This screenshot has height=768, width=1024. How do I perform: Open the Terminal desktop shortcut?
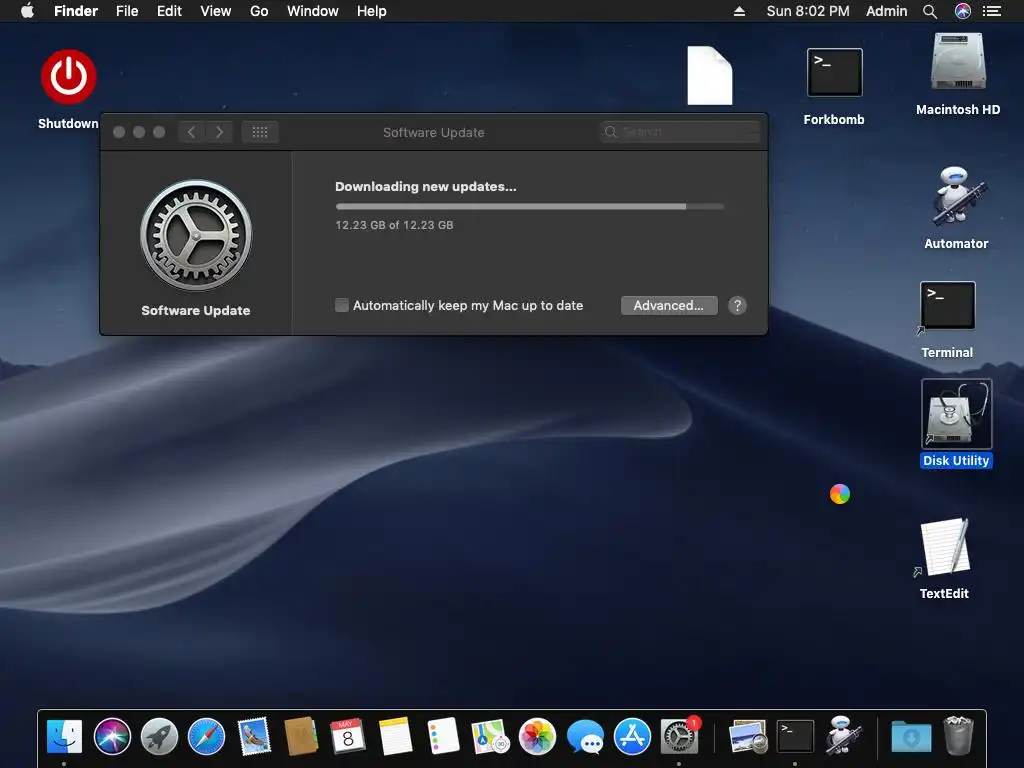click(948, 306)
